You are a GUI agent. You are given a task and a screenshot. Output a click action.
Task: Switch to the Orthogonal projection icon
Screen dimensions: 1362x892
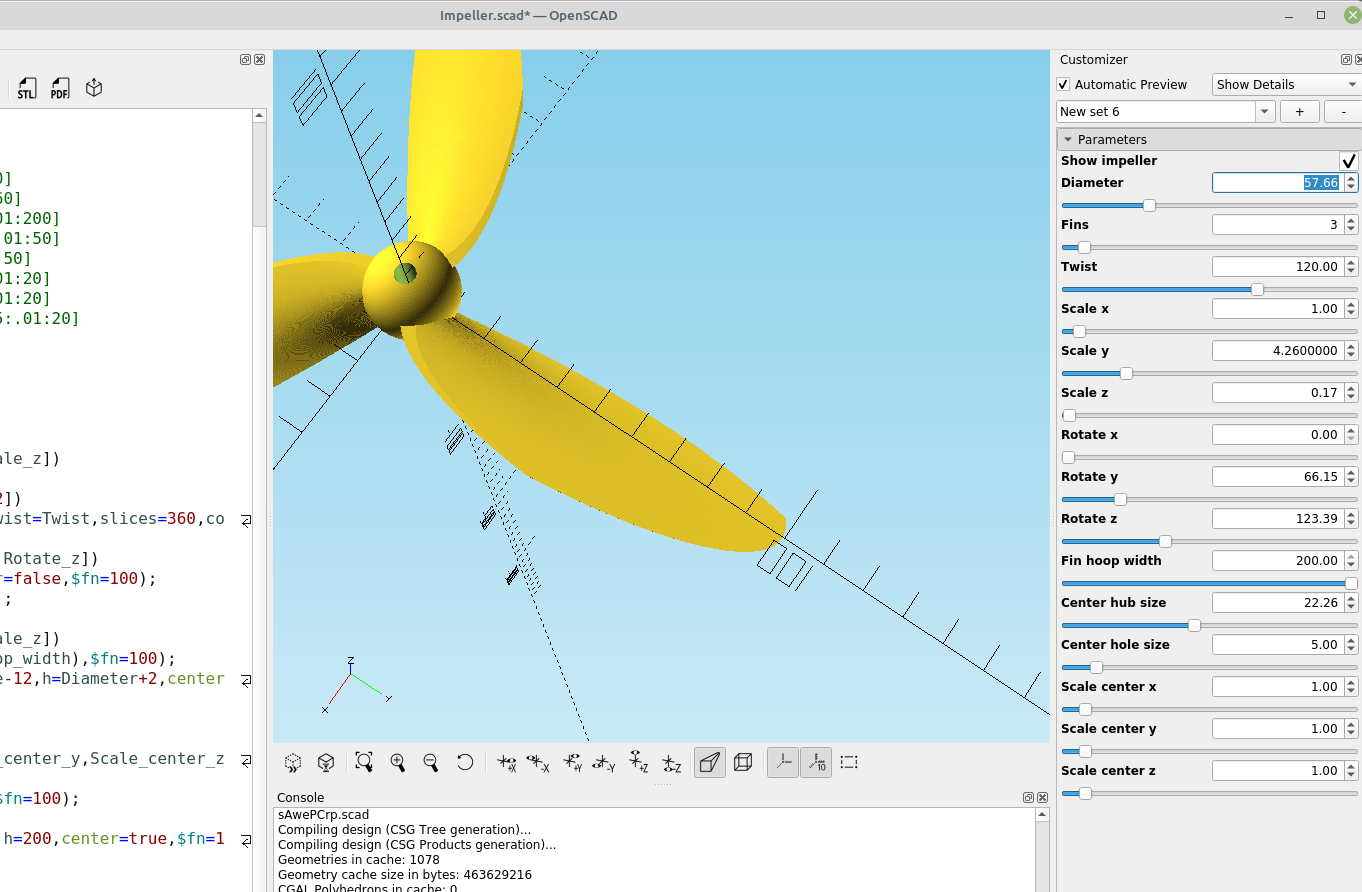click(742, 762)
